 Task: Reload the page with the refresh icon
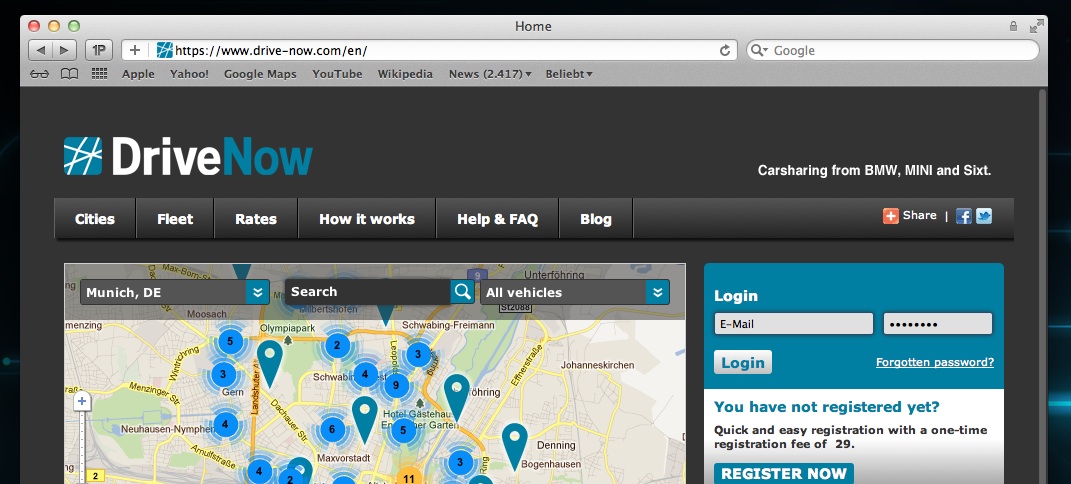[725, 50]
